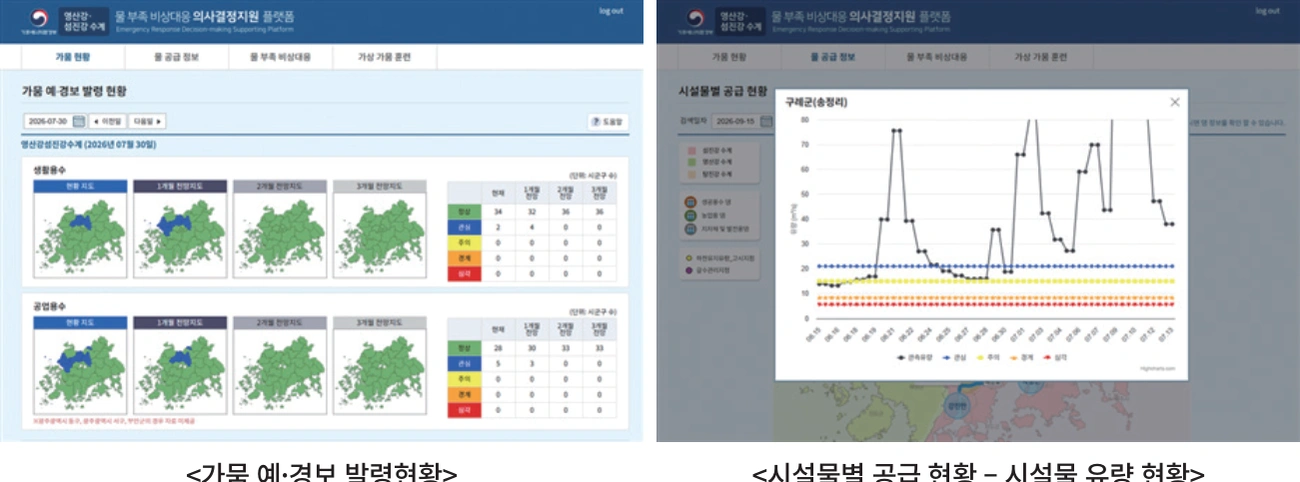Open the 도움말 help button
The height and width of the screenshot is (482, 1300).
click(607, 121)
